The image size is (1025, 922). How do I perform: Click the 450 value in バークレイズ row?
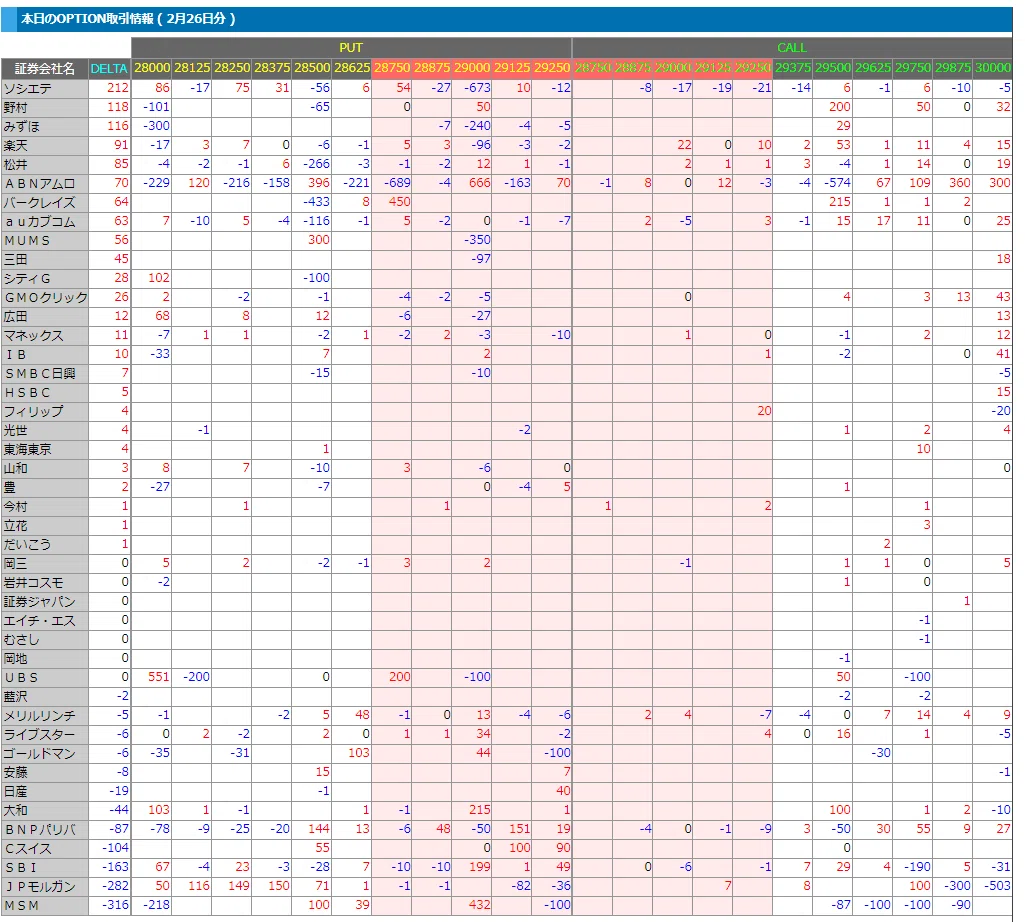(x=399, y=201)
